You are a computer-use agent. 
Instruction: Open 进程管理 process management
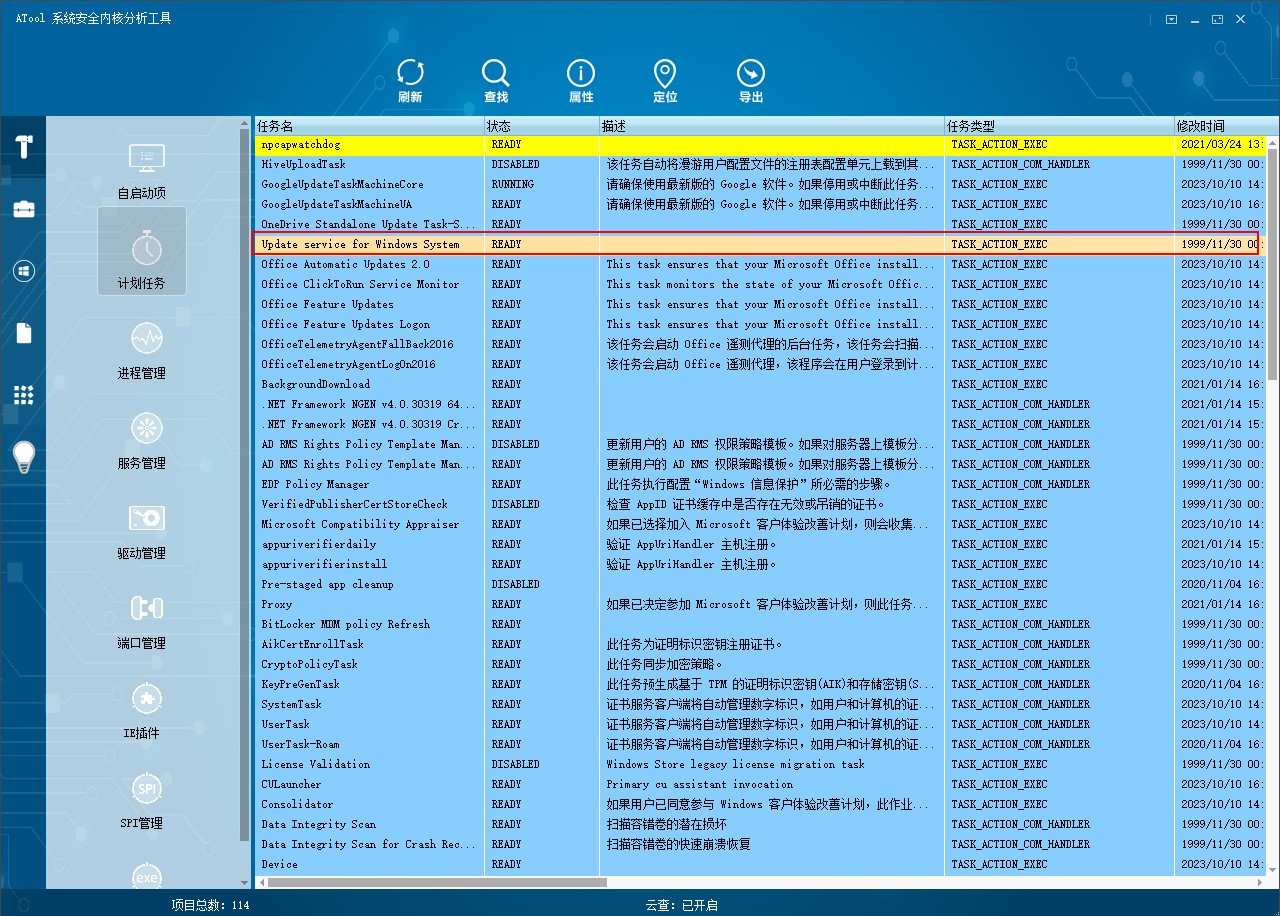(x=142, y=350)
